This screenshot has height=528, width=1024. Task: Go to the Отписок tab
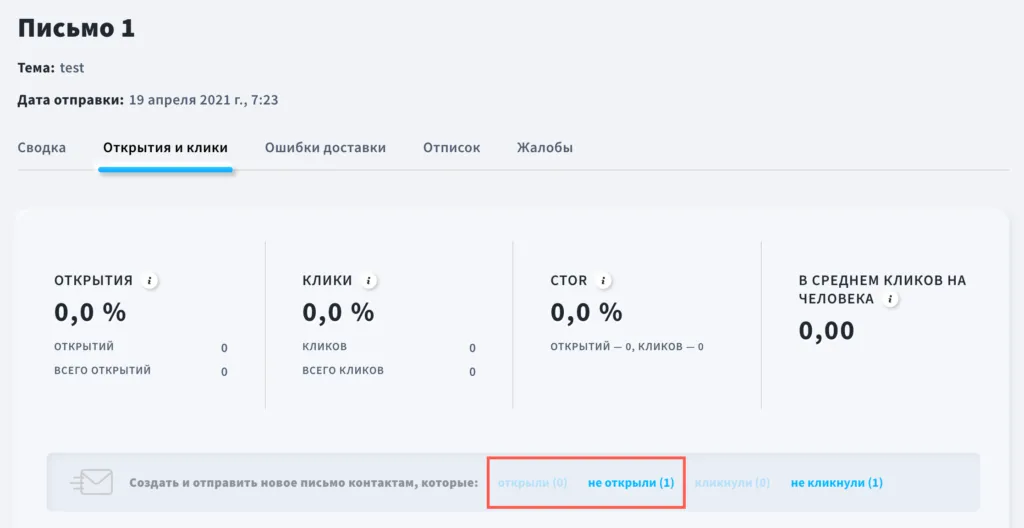pyautogui.click(x=451, y=148)
